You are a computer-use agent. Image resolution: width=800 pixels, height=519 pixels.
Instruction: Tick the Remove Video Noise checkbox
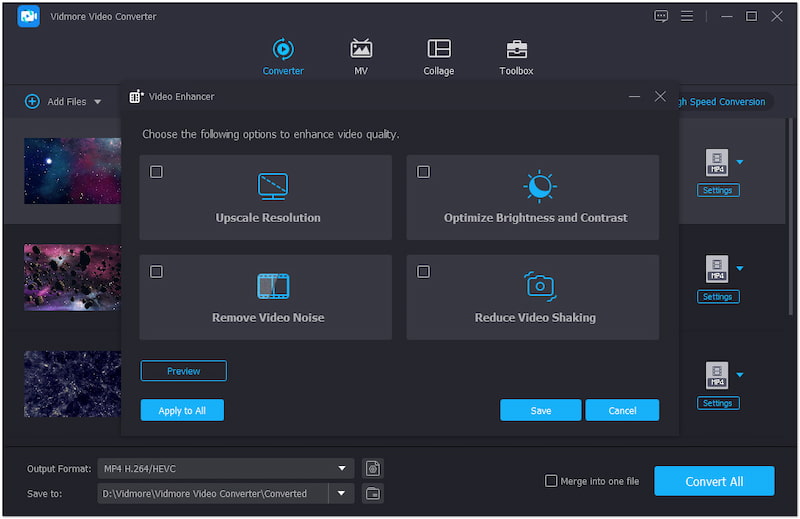[x=157, y=272]
